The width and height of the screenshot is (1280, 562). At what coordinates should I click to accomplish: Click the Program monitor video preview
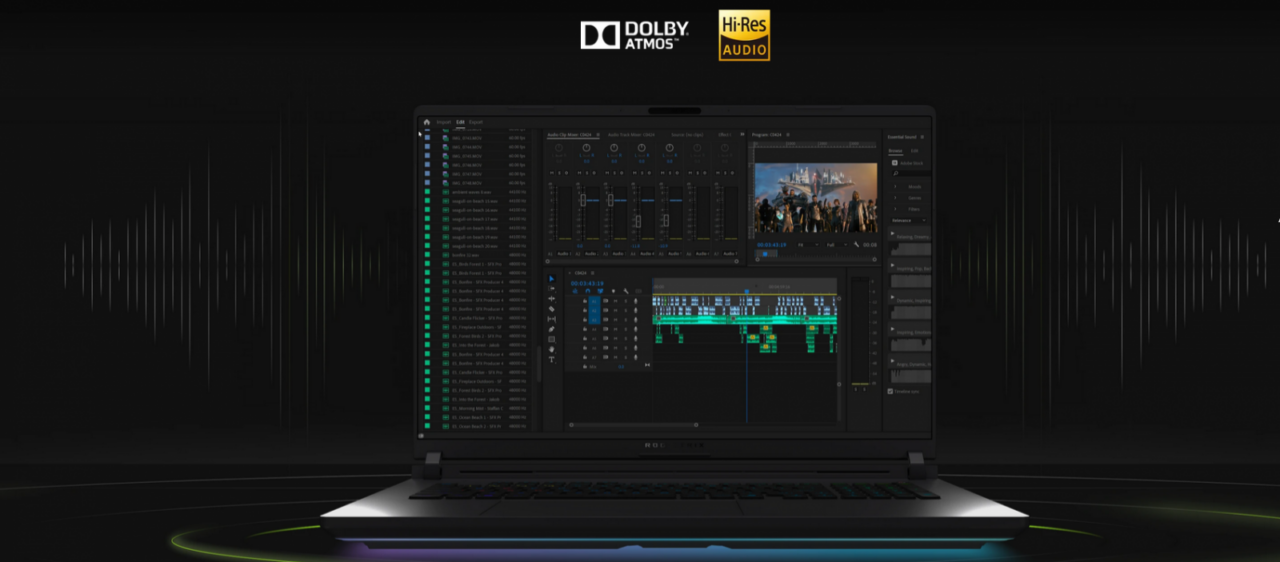pyautogui.click(x=815, y=198)
